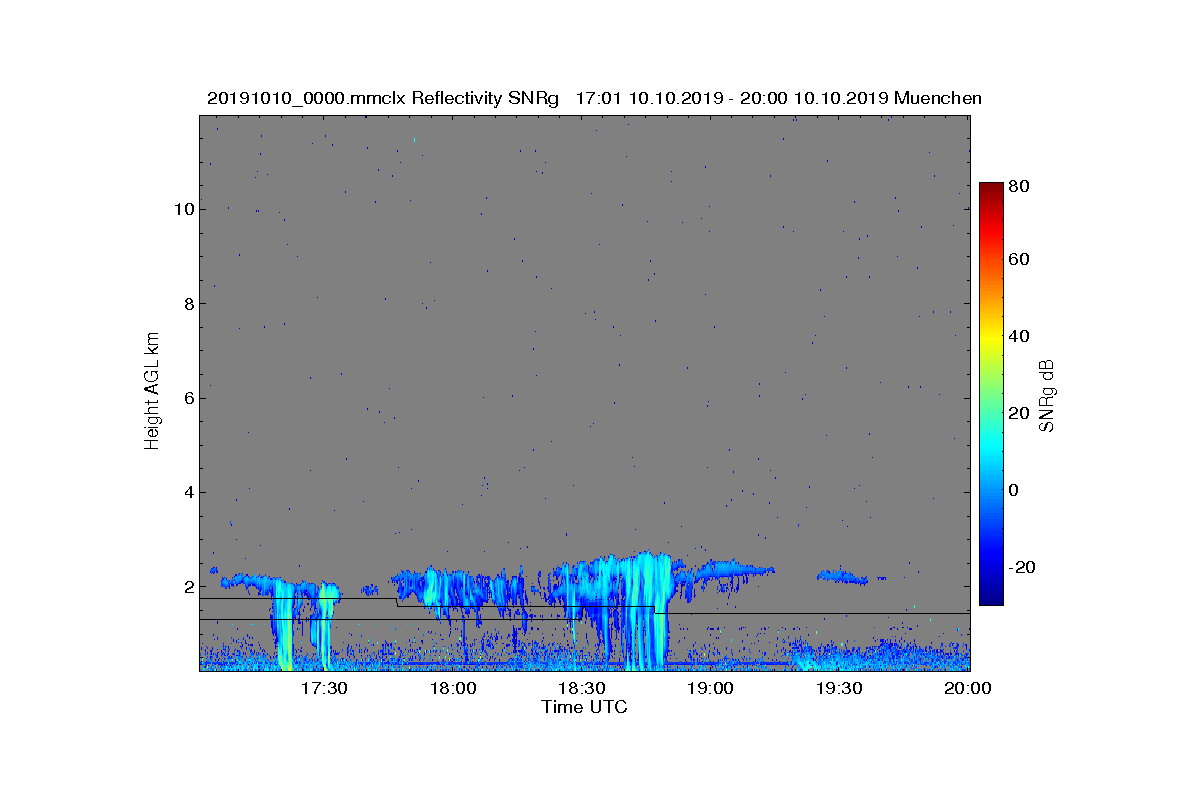Click the height tick label 10

(x=182, y=209)
